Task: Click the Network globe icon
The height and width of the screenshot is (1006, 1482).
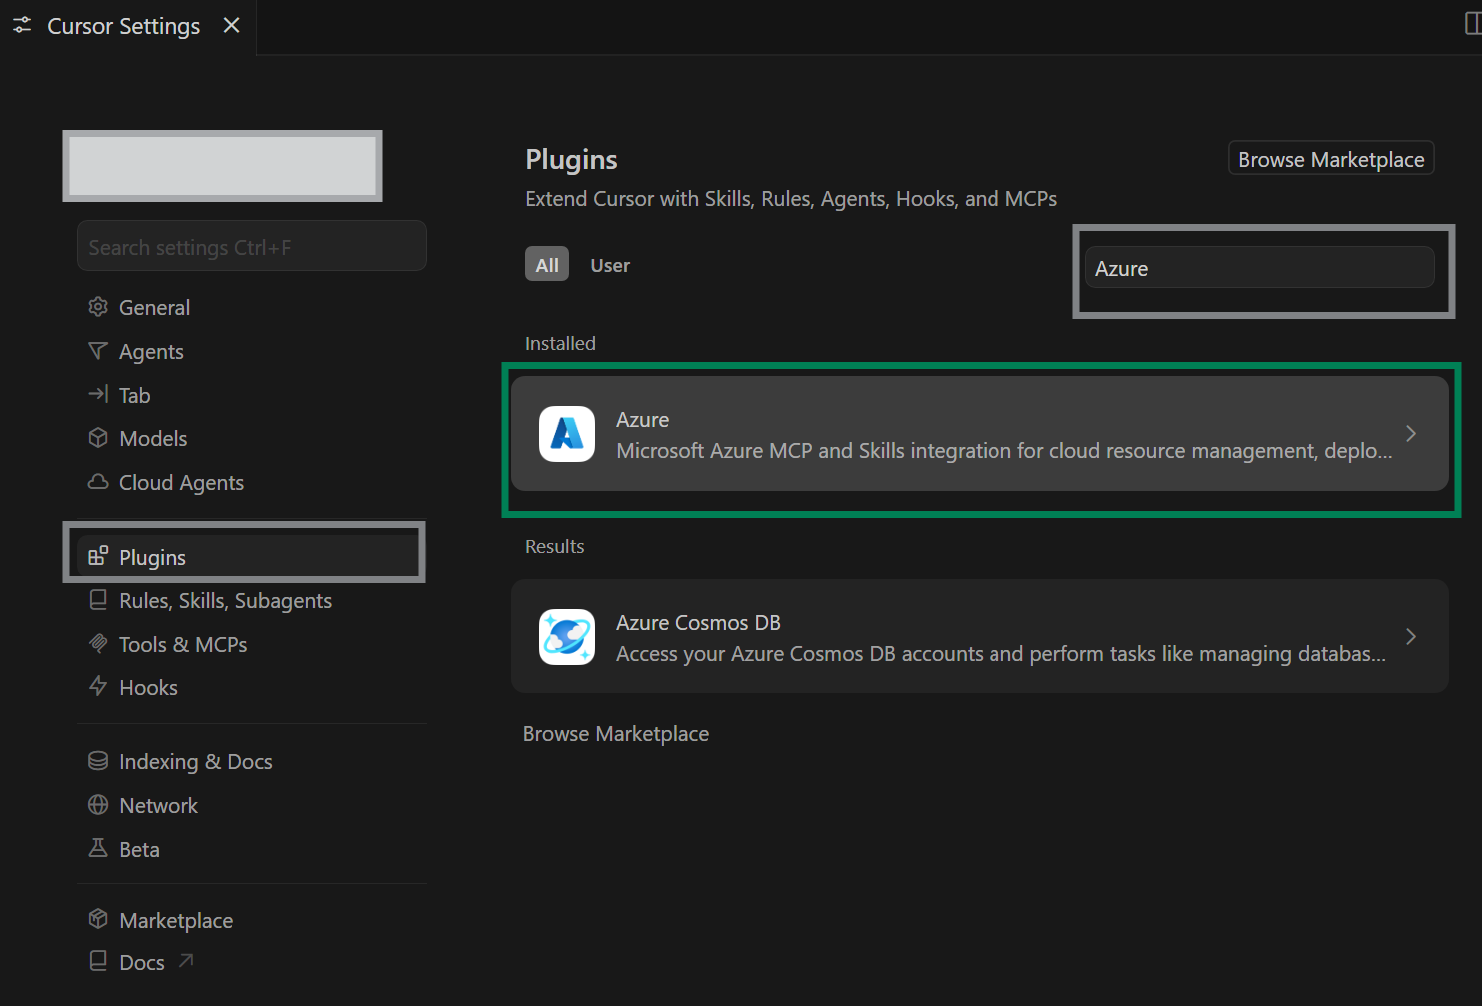Action: [x=98, y=805]
